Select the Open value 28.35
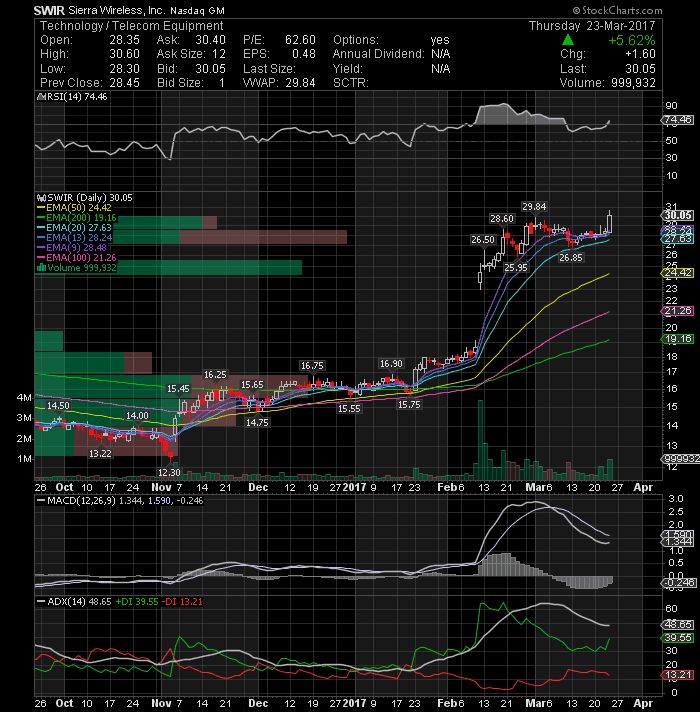This screenshot has height=712, width=700. [x=124, y=40]
